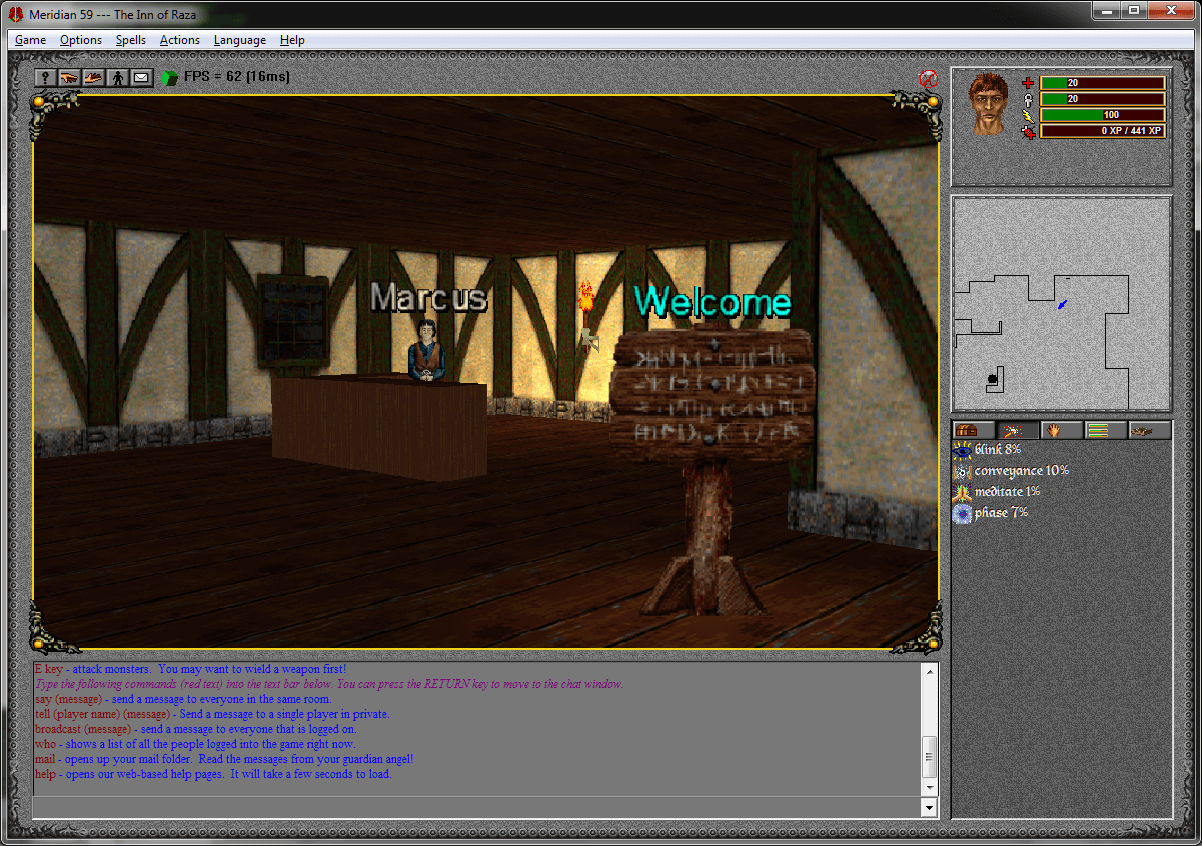Screen dimensions: 1202x846
Task: Open the Game menu
Action: [31, 40]
